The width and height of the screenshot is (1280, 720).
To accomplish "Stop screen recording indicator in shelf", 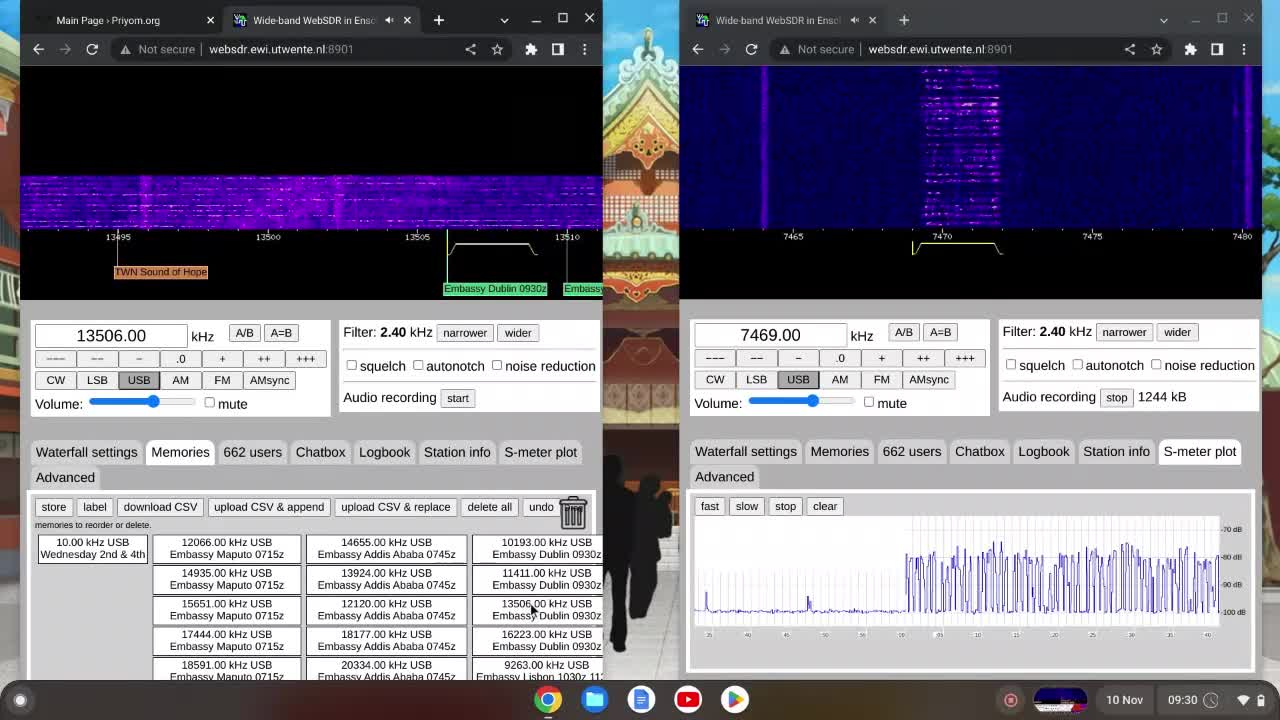I will 1010,700.
